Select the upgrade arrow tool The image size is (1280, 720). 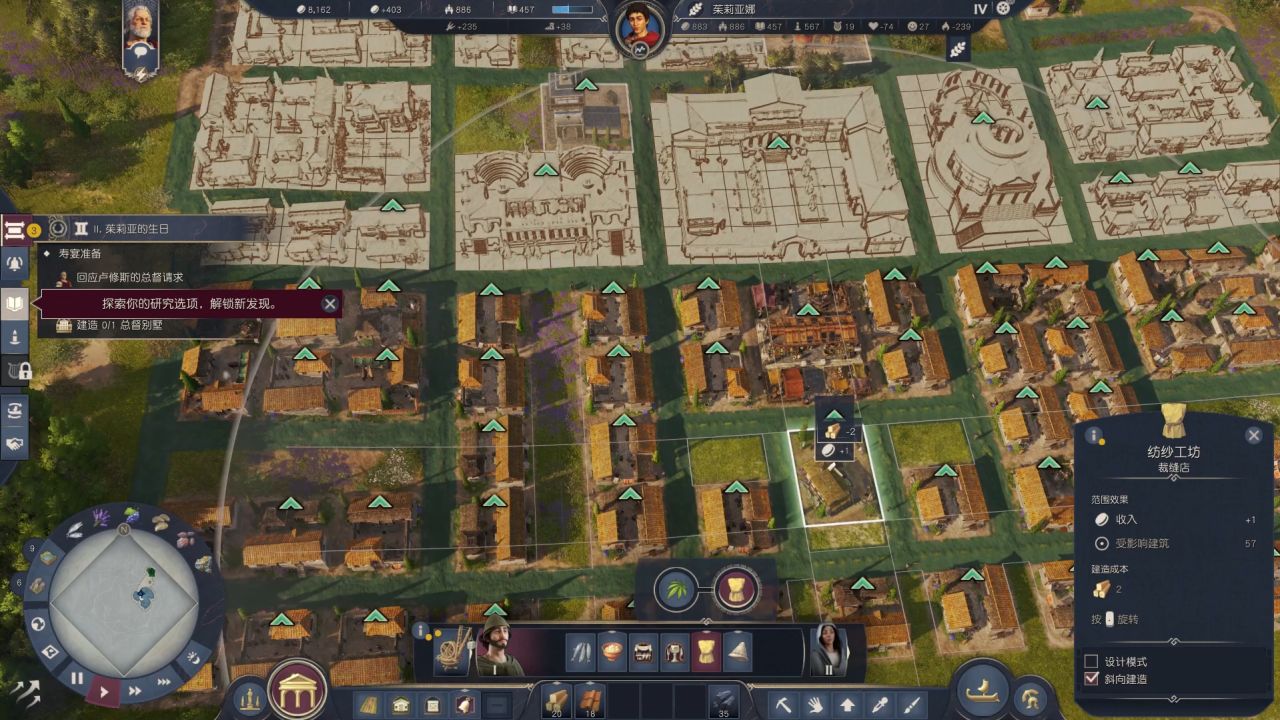848,704
